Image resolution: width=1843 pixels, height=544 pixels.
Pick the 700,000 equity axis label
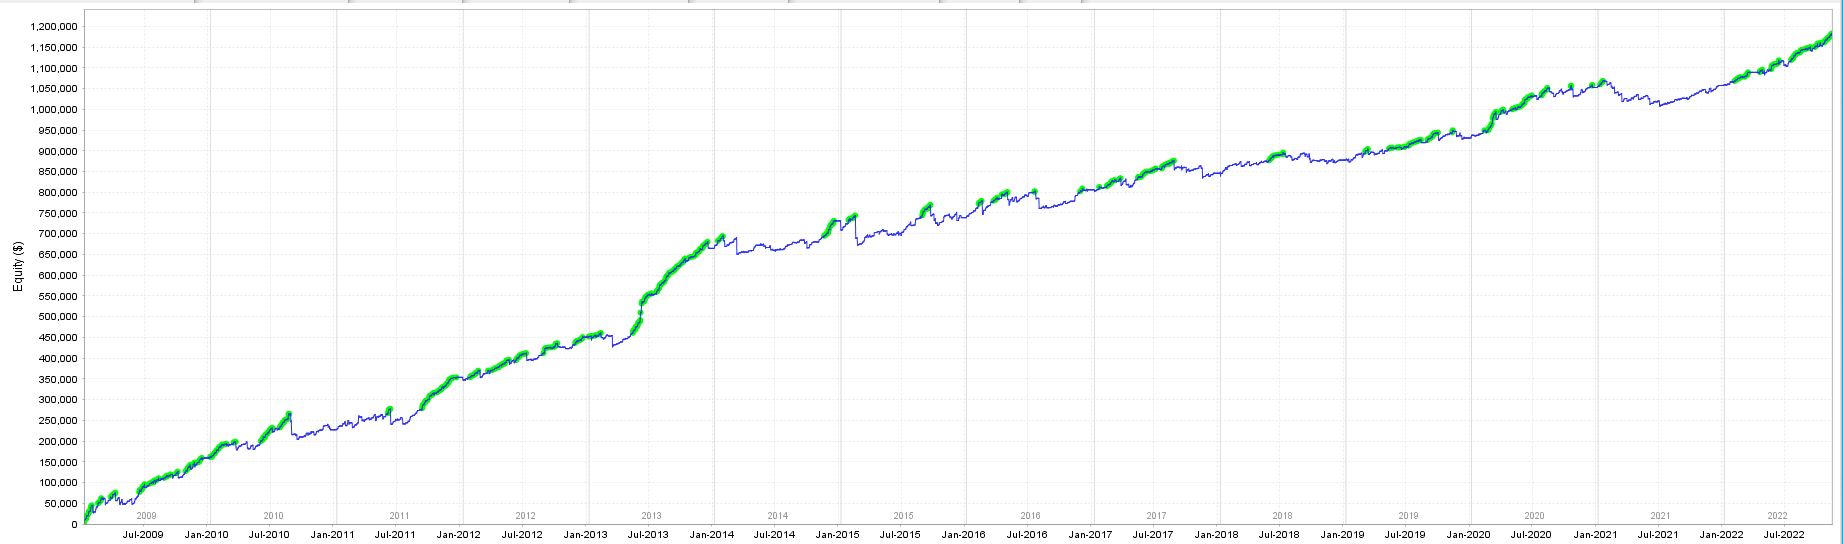58,234
